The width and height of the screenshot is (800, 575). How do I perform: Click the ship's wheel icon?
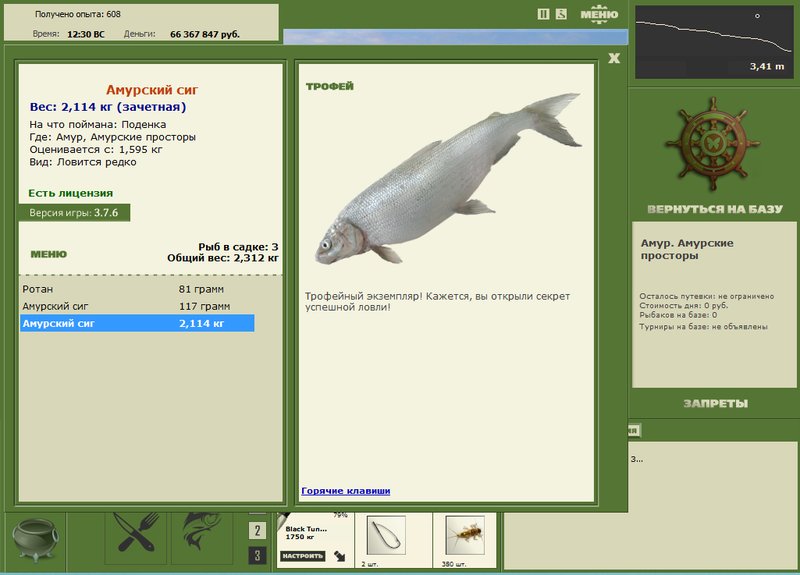pos(713,144)
